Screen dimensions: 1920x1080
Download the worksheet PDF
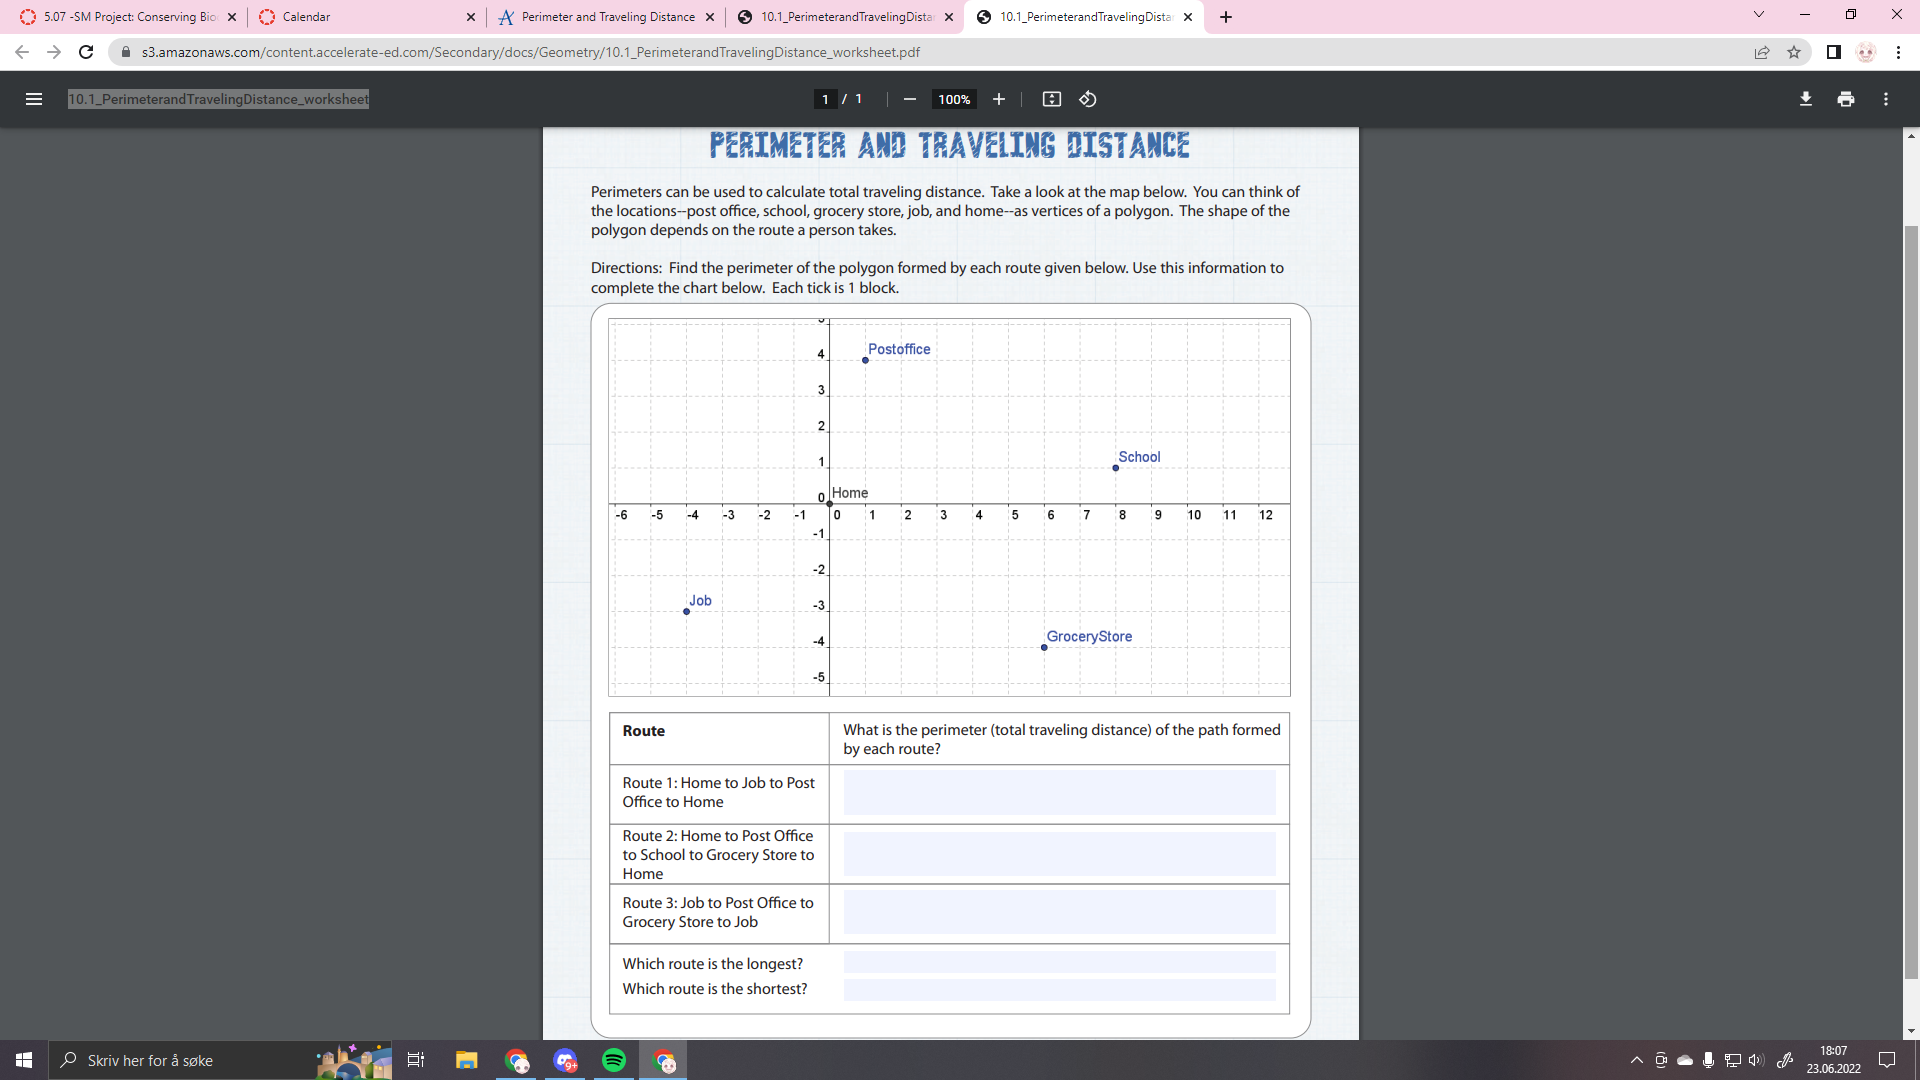pyautogui.click(x=1805, y=99)
